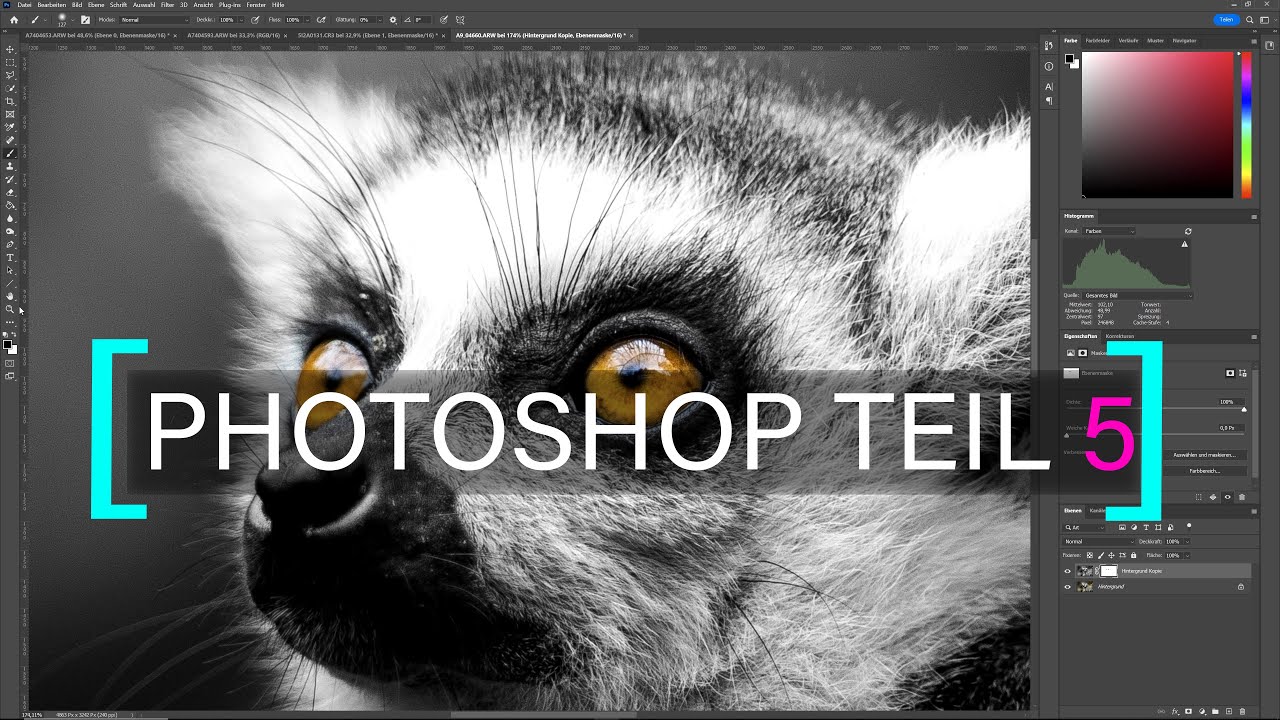Click the hue spectrum slider

(1246, 125)
